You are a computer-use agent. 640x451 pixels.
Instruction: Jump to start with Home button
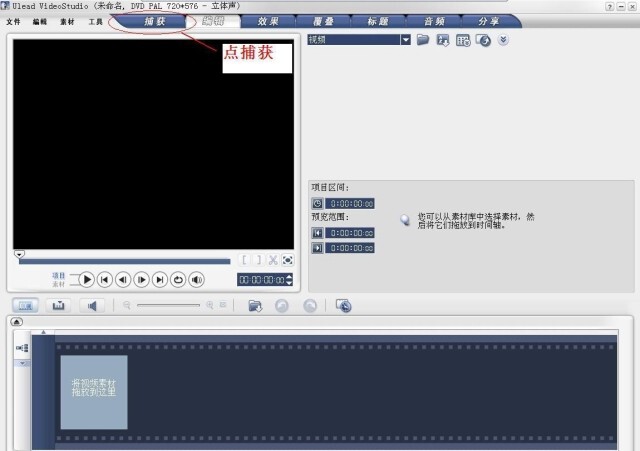[105, 280]
